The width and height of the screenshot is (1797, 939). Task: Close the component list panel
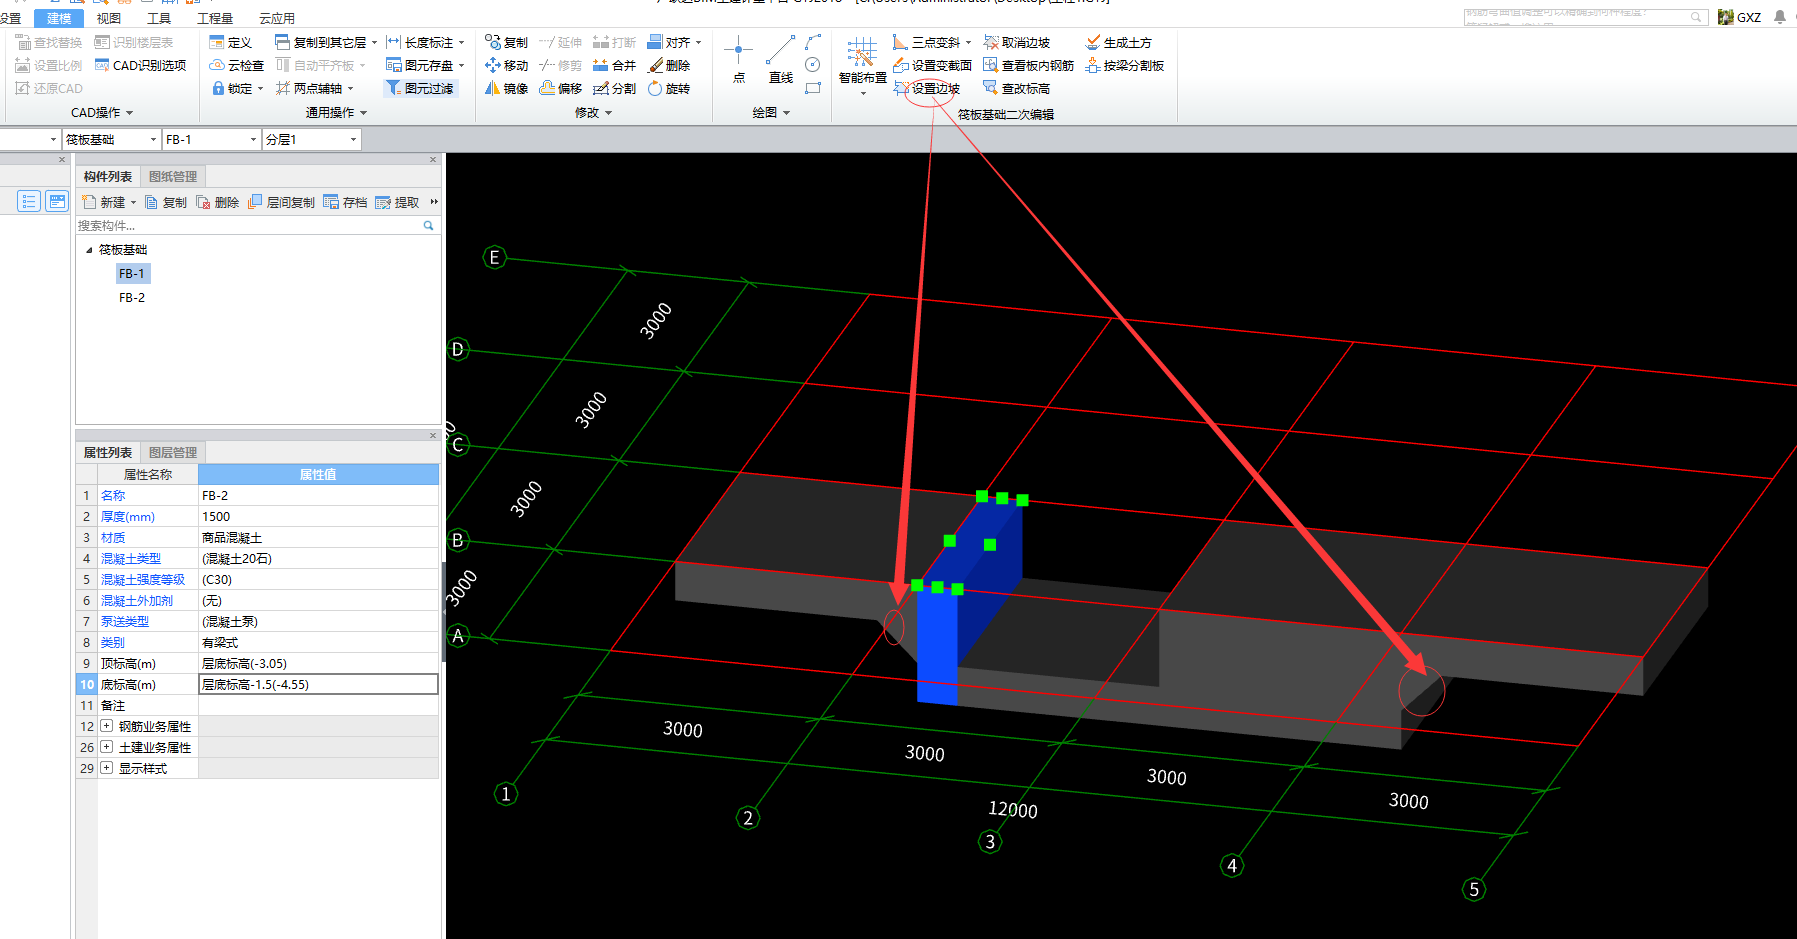[x=433, y=160]
